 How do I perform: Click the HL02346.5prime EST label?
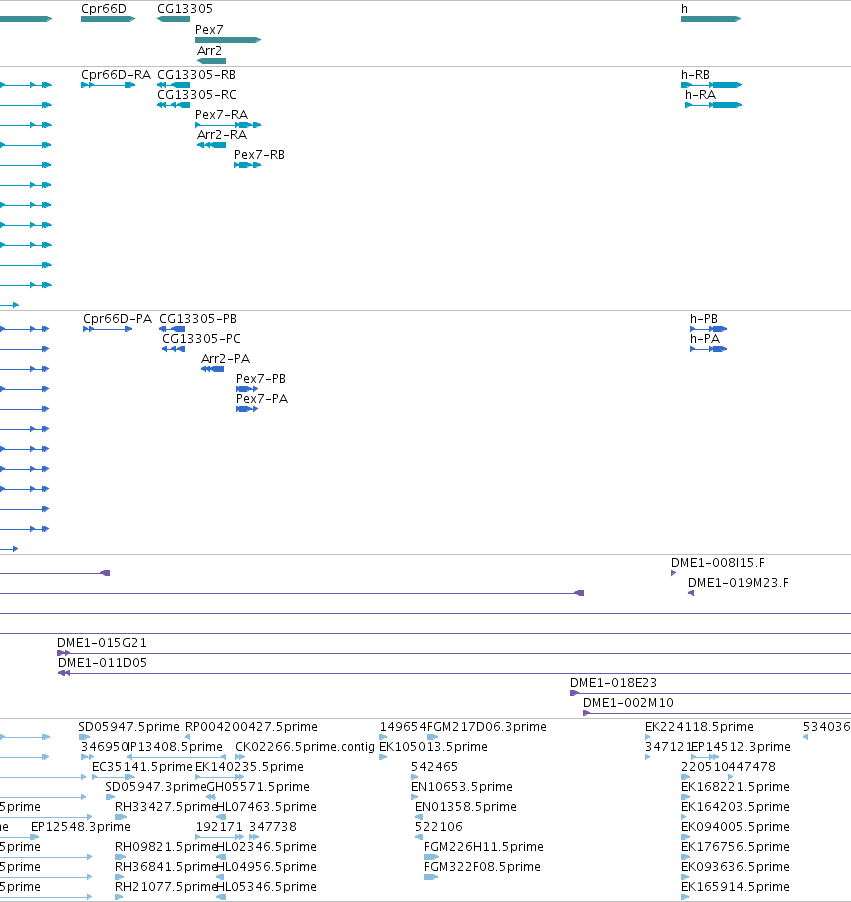point(266,846)
